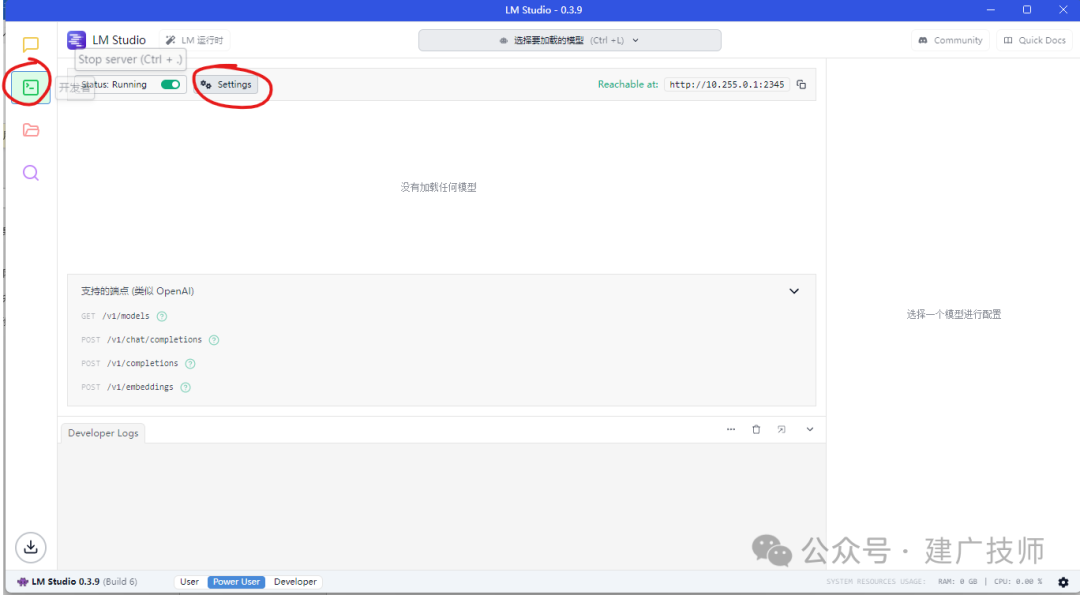
Task: Select User mode in status bar
Action: (189, 582)
